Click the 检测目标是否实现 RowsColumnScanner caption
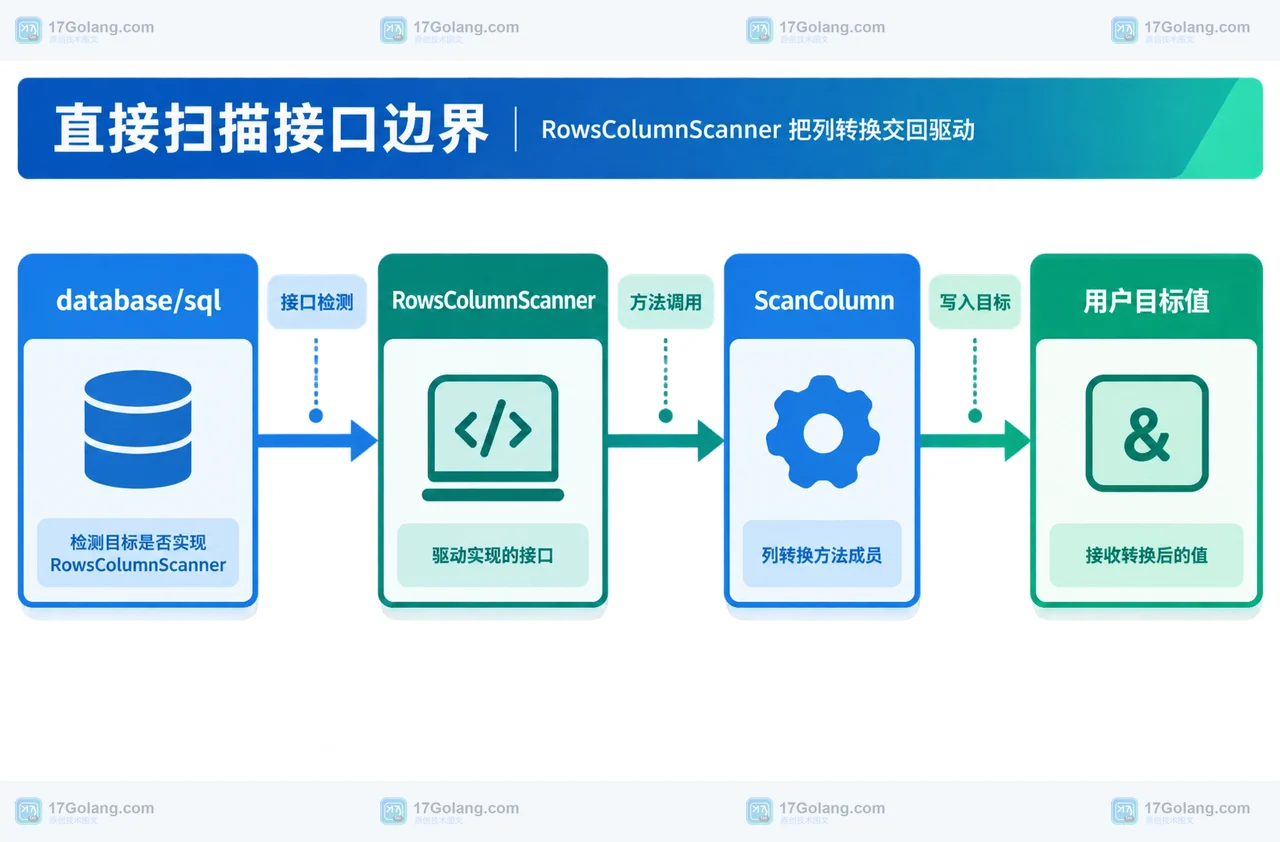This screenshot has width=1280, height=842. [138, 553]
